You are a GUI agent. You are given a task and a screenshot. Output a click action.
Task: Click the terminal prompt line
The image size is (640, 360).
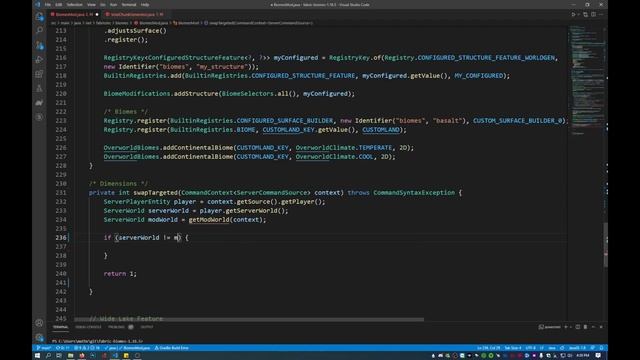98,341
